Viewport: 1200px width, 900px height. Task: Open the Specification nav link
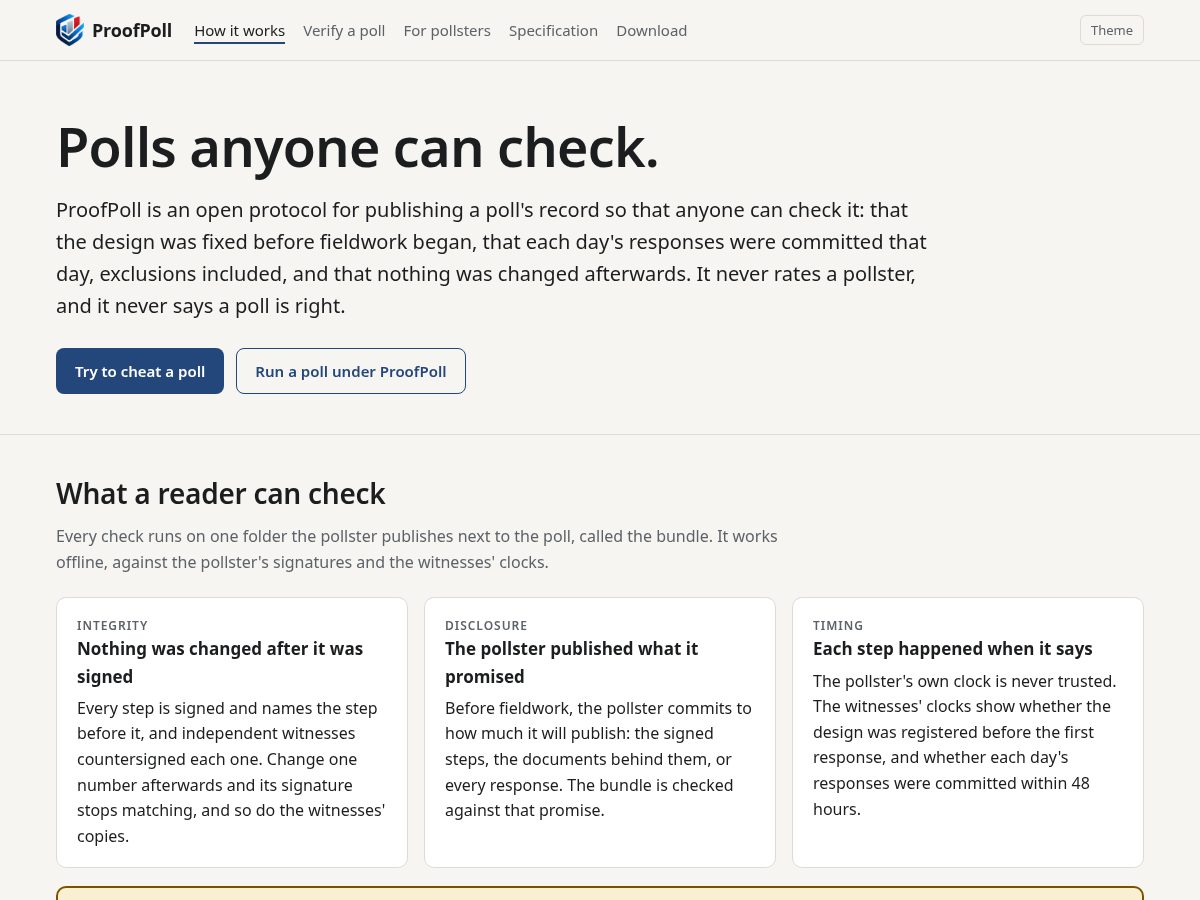553,31
